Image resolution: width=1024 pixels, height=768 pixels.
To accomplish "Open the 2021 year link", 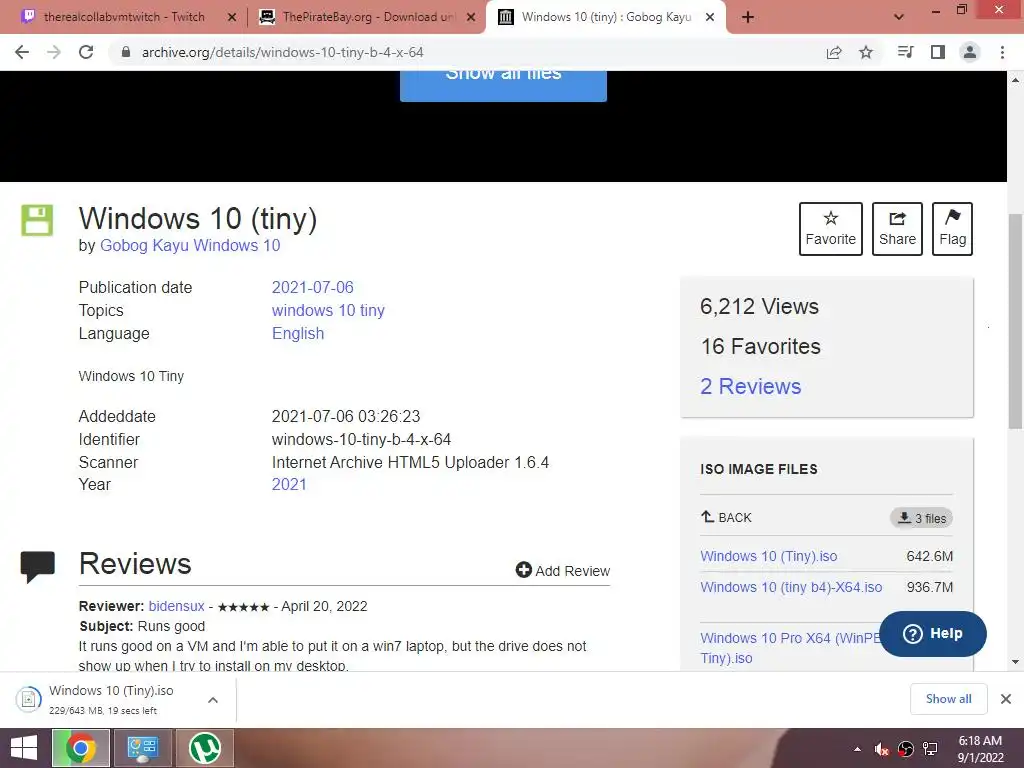I will (x=289, y=485).
